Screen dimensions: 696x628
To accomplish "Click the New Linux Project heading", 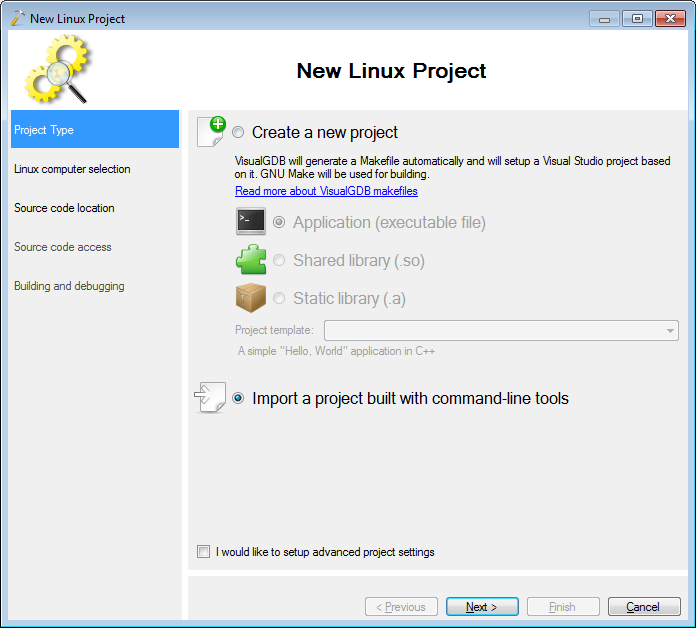I will coord(392,71).
